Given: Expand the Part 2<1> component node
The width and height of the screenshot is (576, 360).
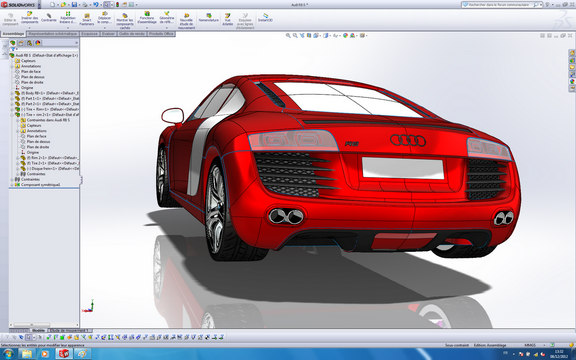Looking at the screenshot, I should click(12, 104).
